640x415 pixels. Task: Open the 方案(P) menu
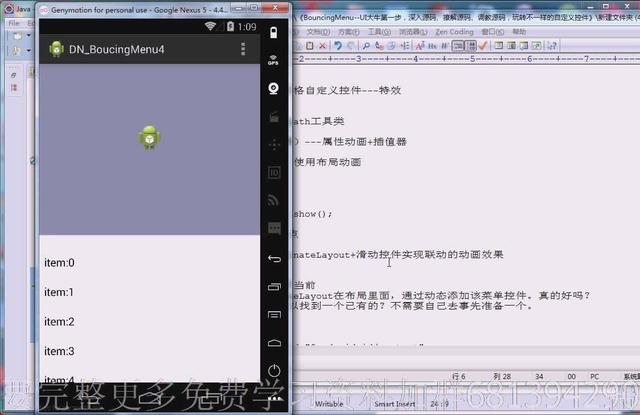[349, 32]
